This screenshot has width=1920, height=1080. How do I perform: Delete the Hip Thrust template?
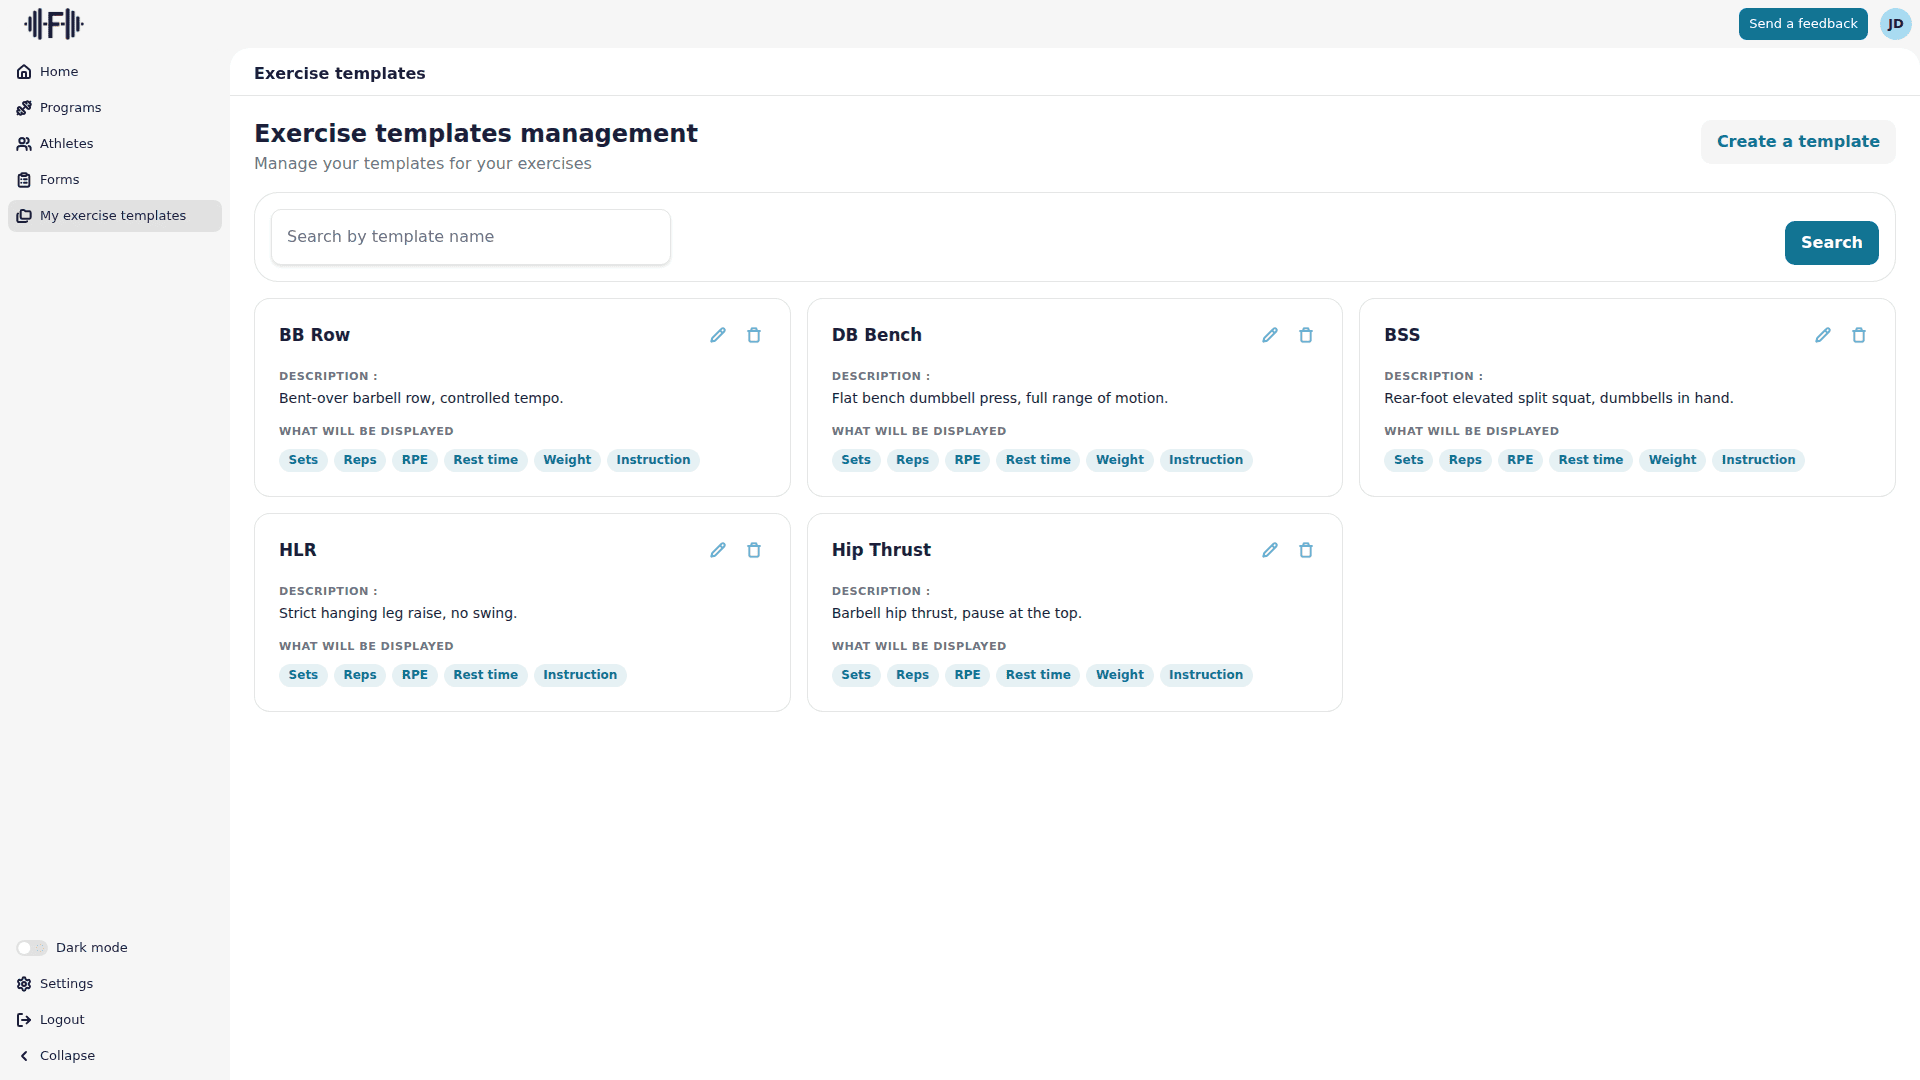click(x=1306, y=550)
